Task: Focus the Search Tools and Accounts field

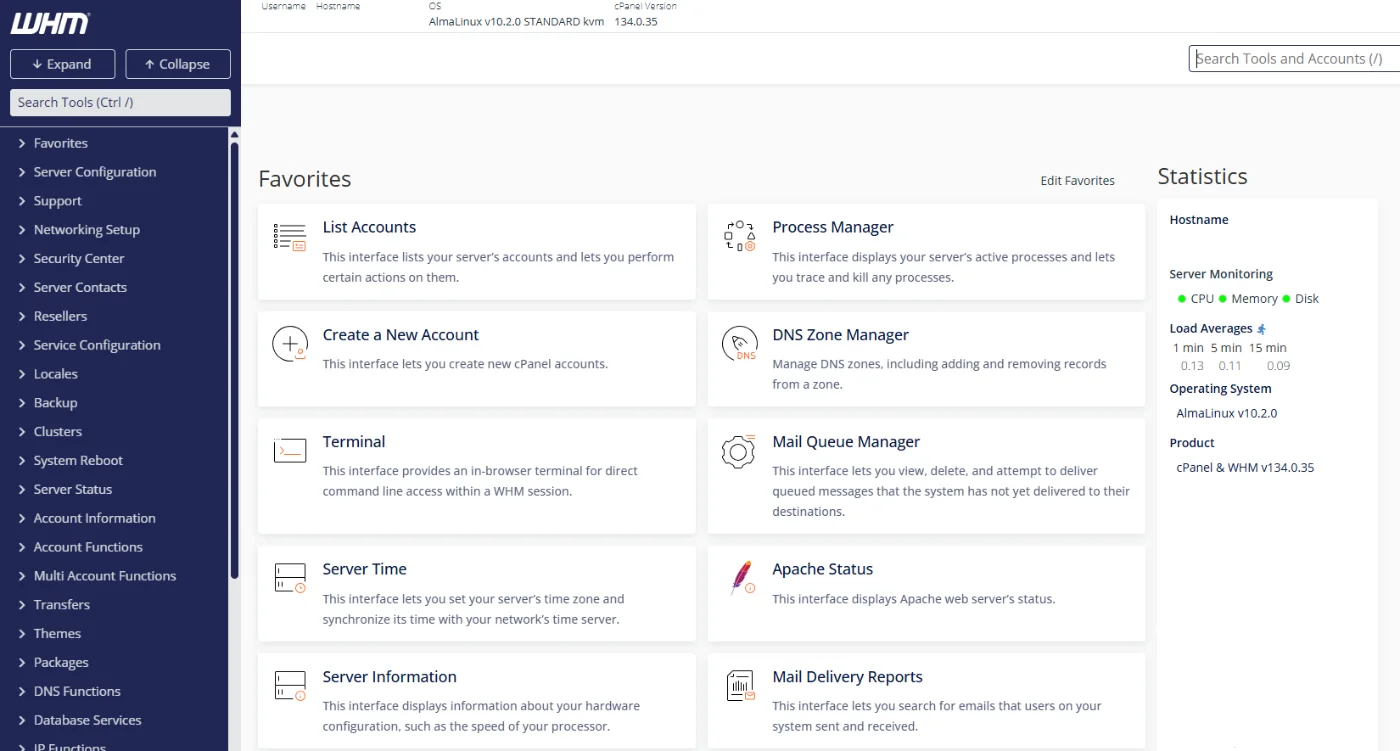Action: point(1294,59)
